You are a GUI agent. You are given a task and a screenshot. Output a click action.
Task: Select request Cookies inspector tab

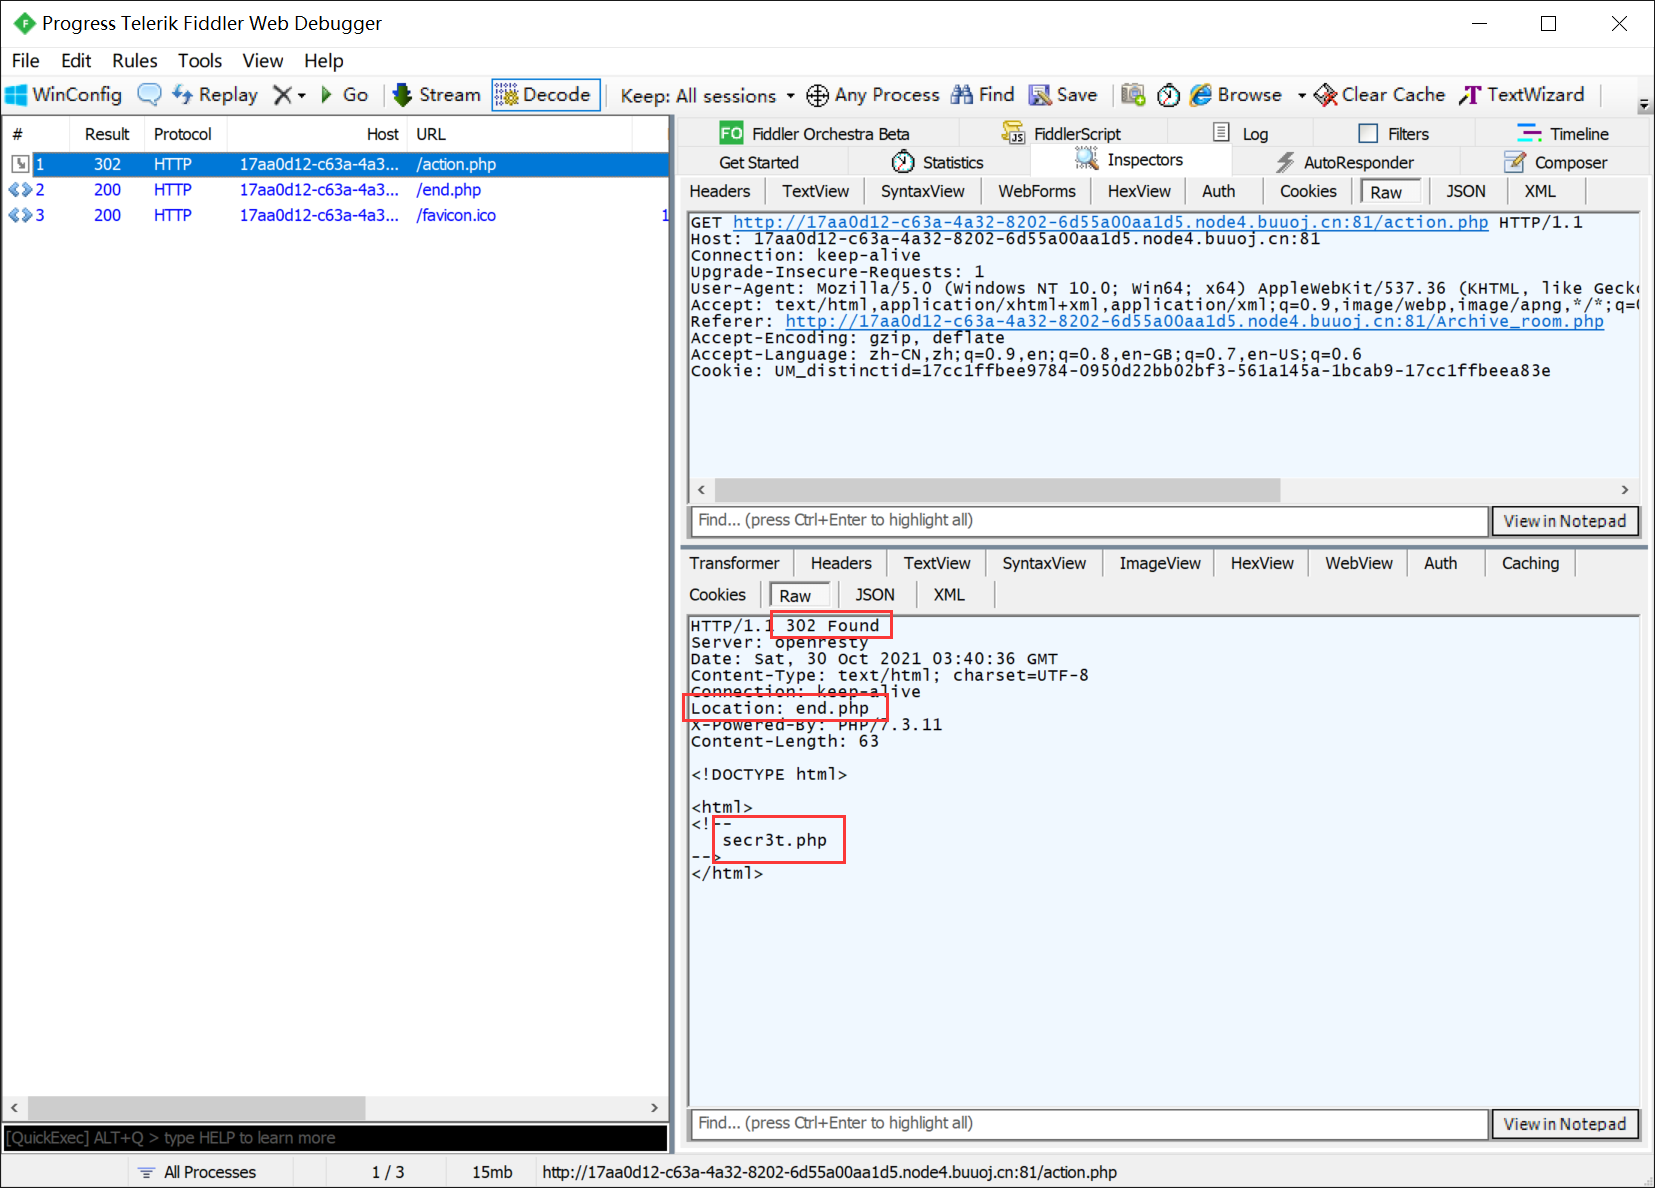click(1308, 192)
